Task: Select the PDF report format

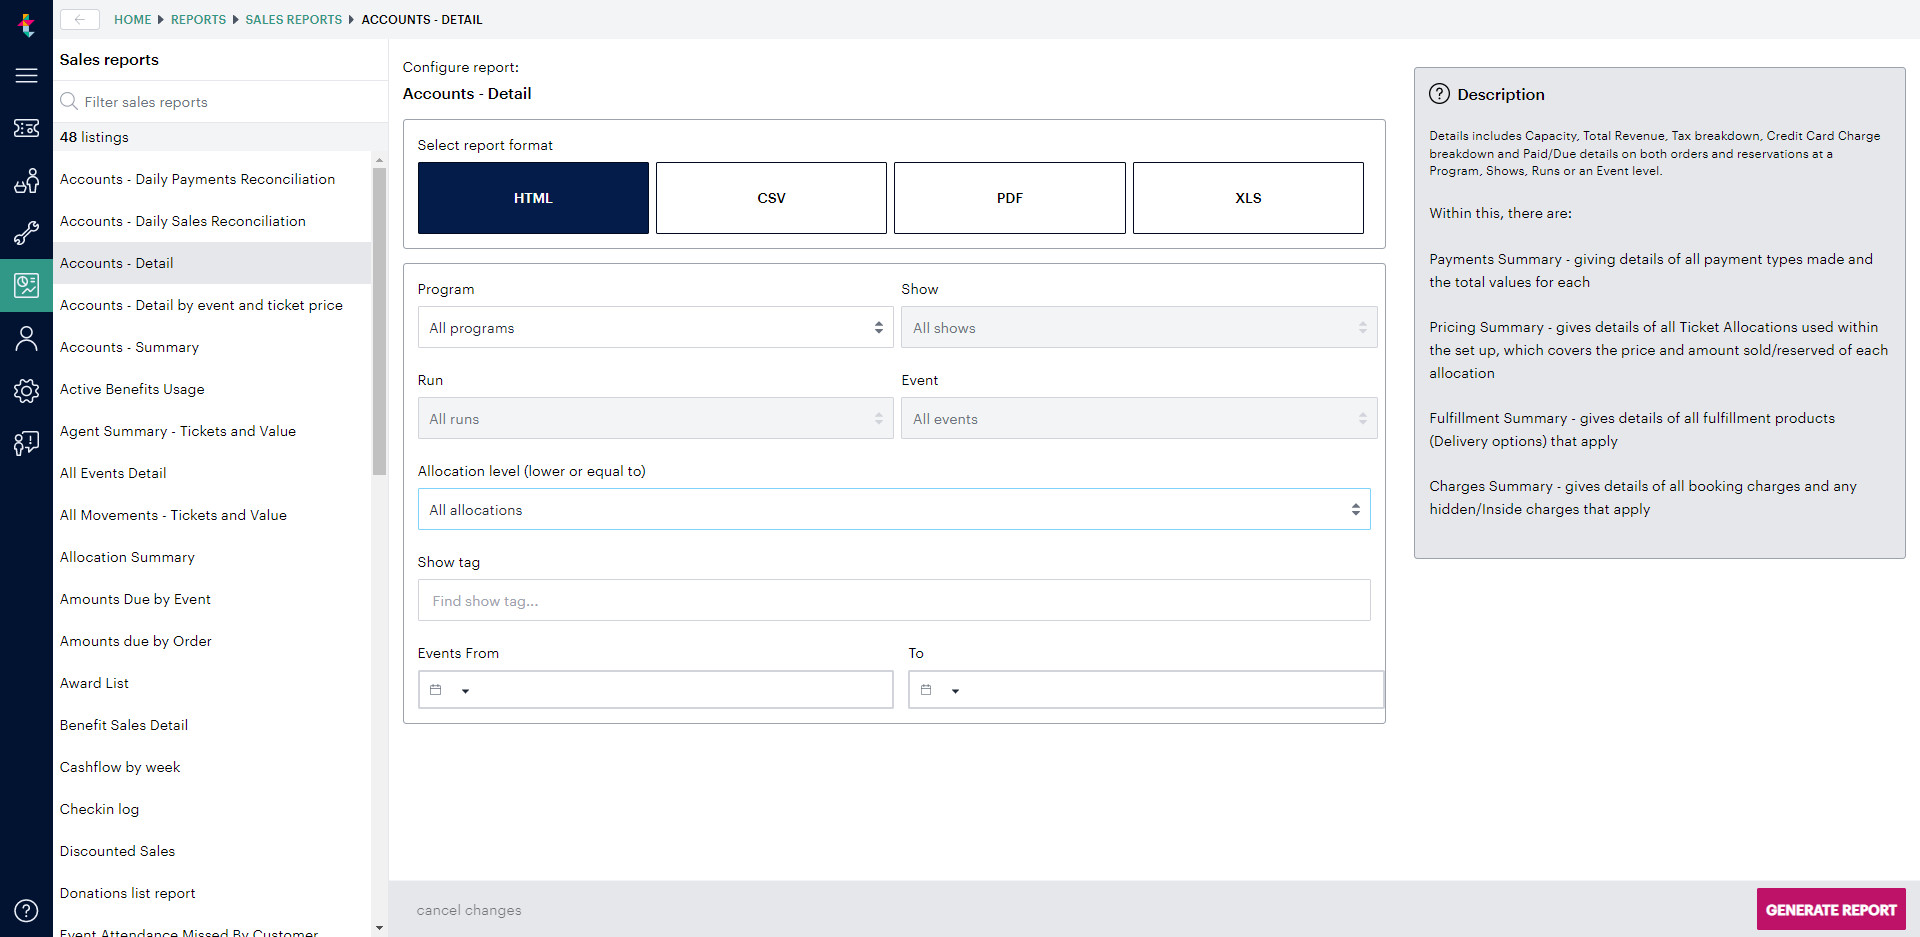Action: 1009,197
